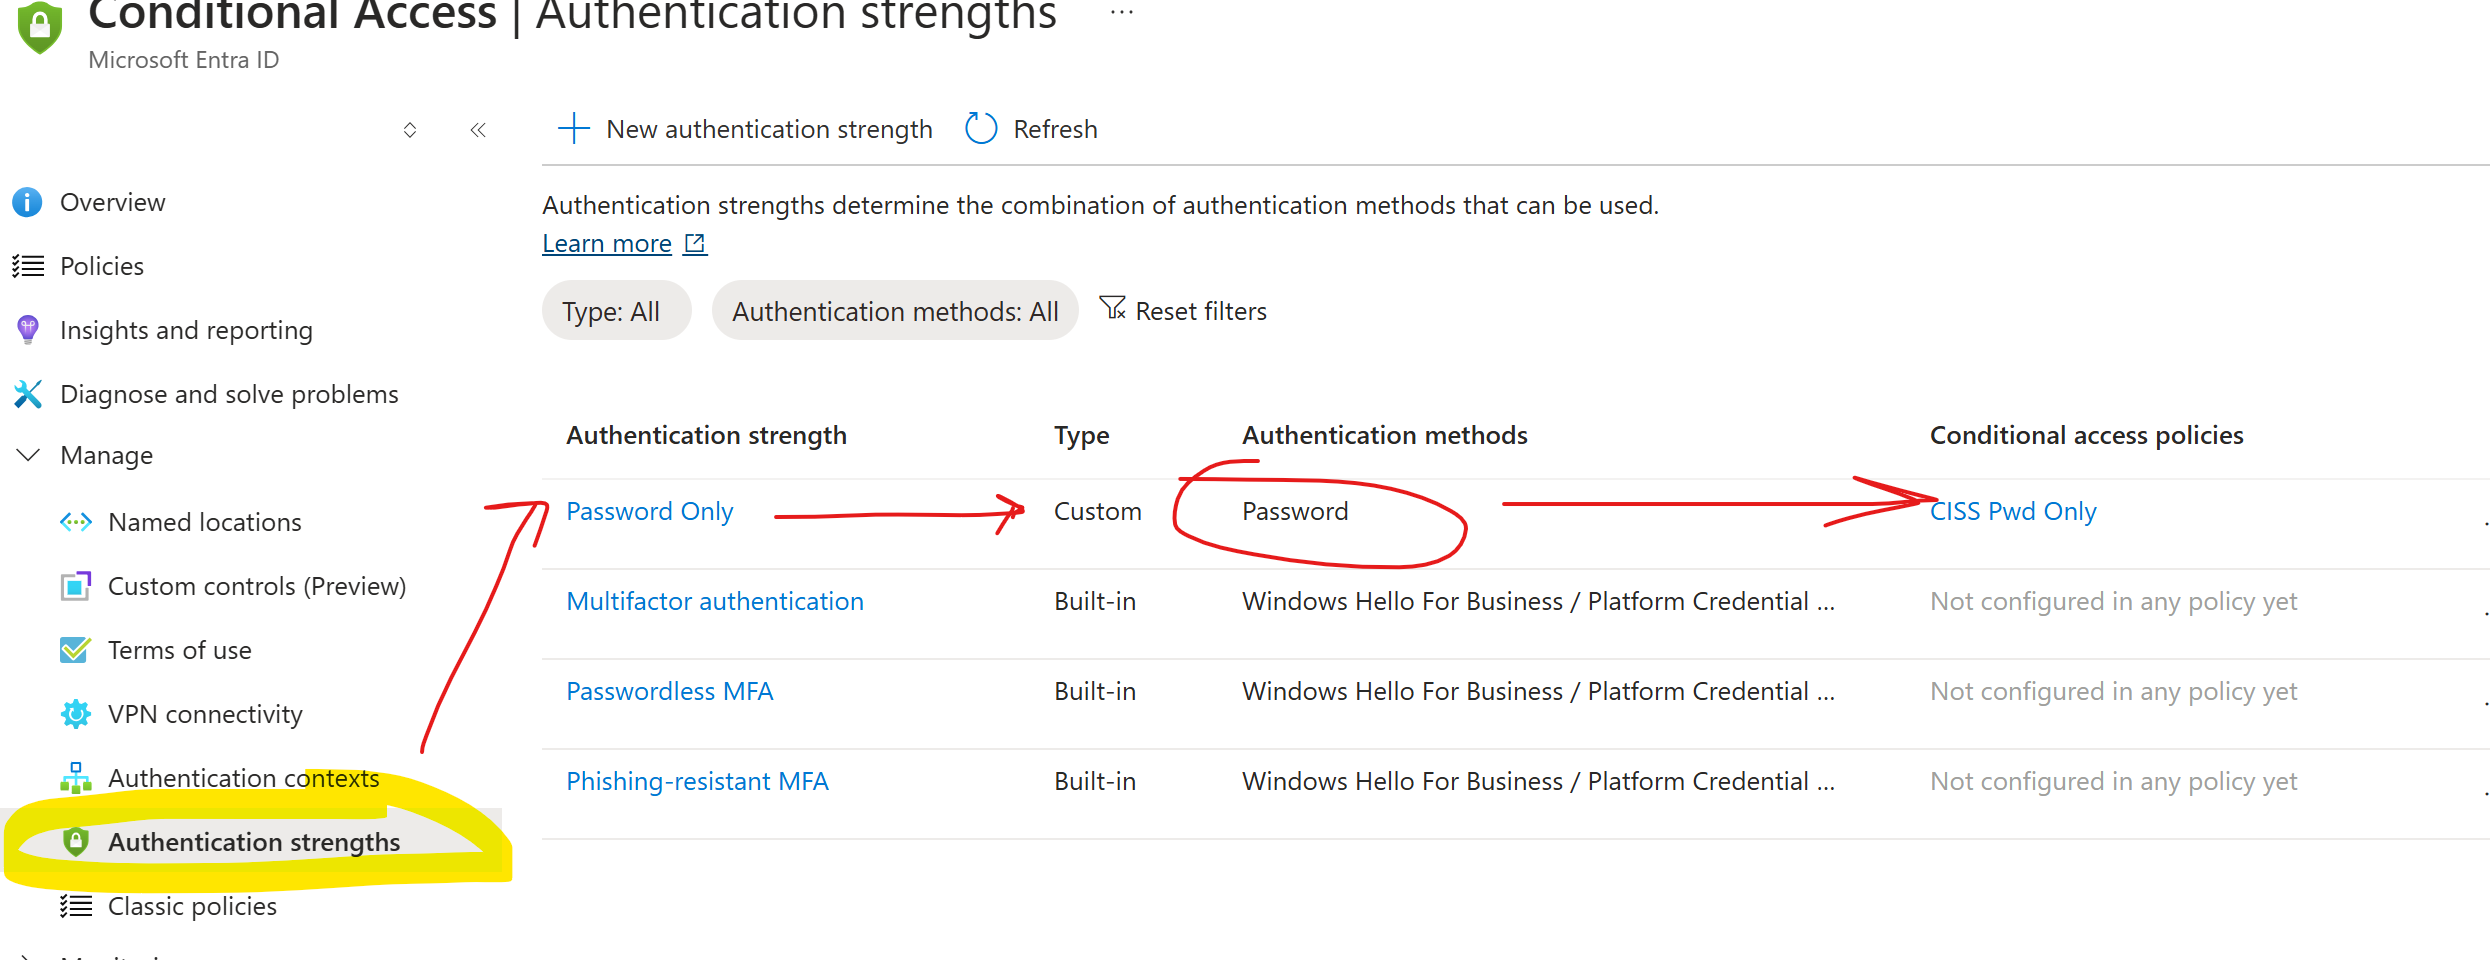Select the Overview info icon in sidebar
The image size is (2490, 960).
pos(27,202)
